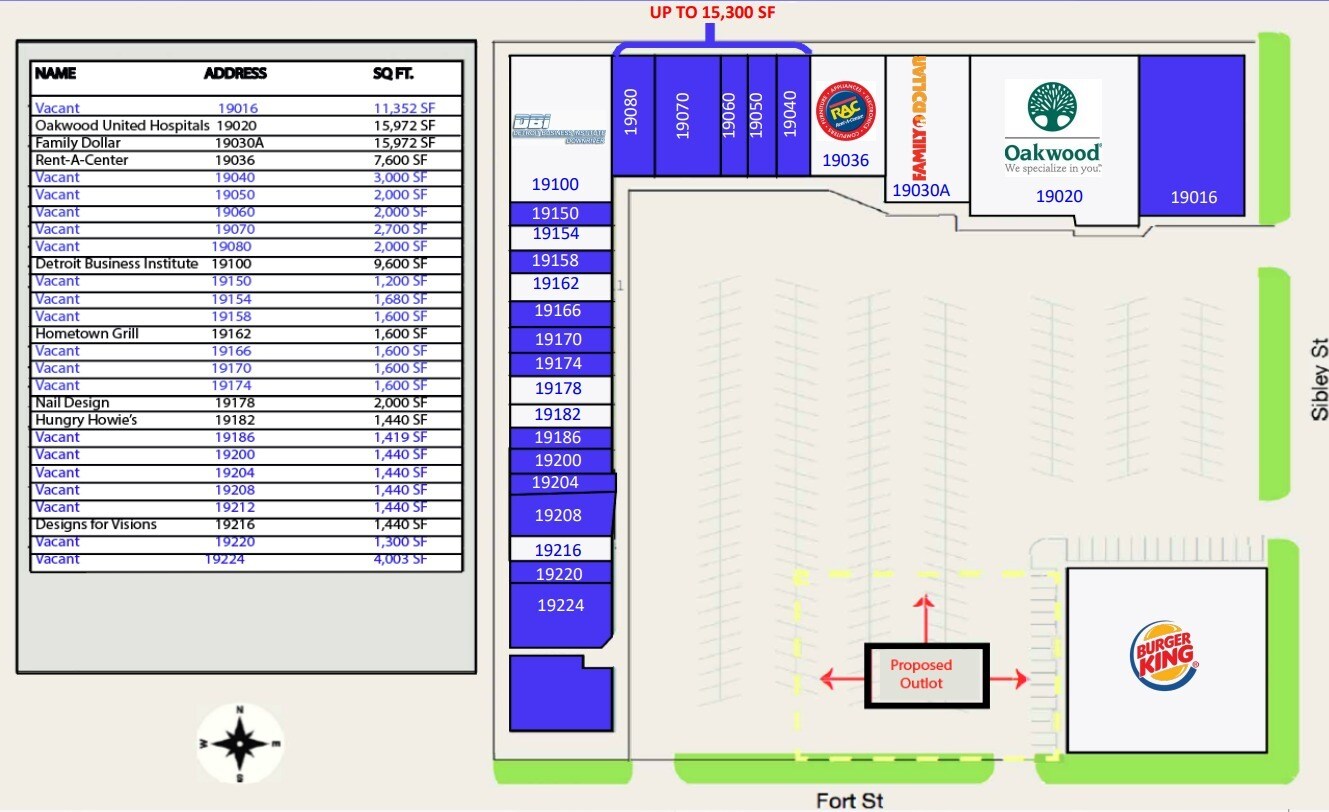The image size is (1329, 812).
Task: Click Nail Design in the table
Action: [x=72, y=403]
